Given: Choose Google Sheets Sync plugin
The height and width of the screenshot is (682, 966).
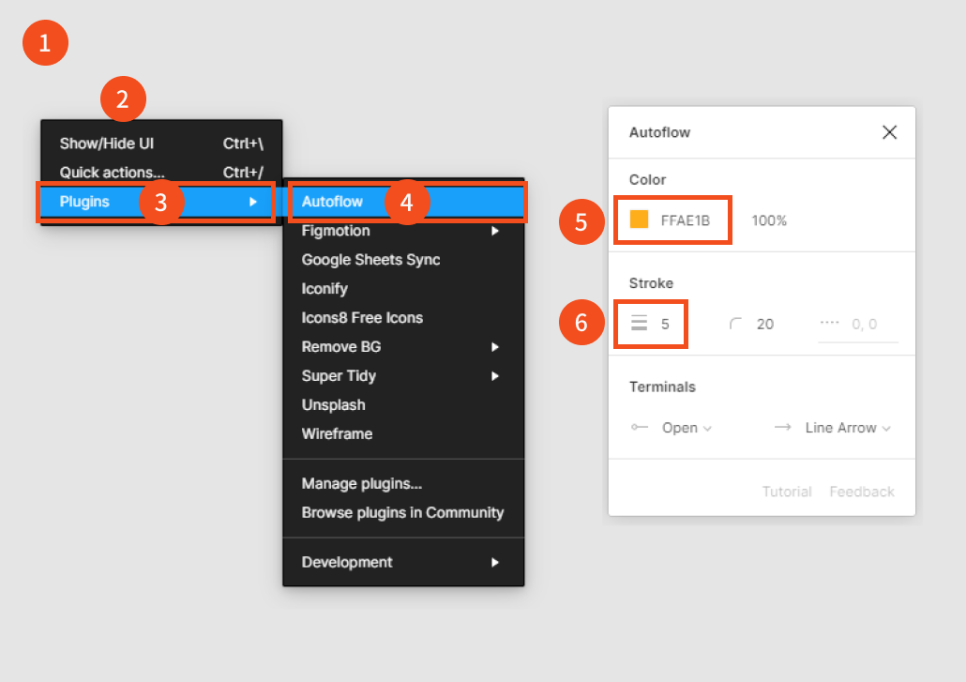Looking at the screenshot, I should (x=404, y=260).
